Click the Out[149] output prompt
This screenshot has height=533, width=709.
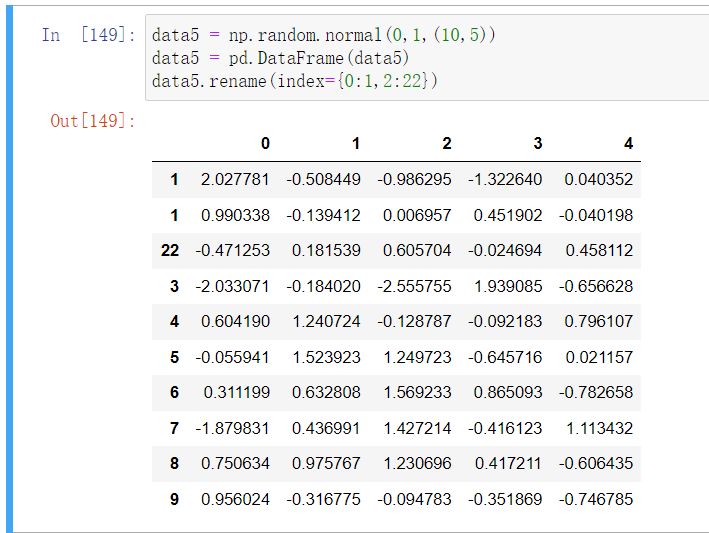[93, 121]
